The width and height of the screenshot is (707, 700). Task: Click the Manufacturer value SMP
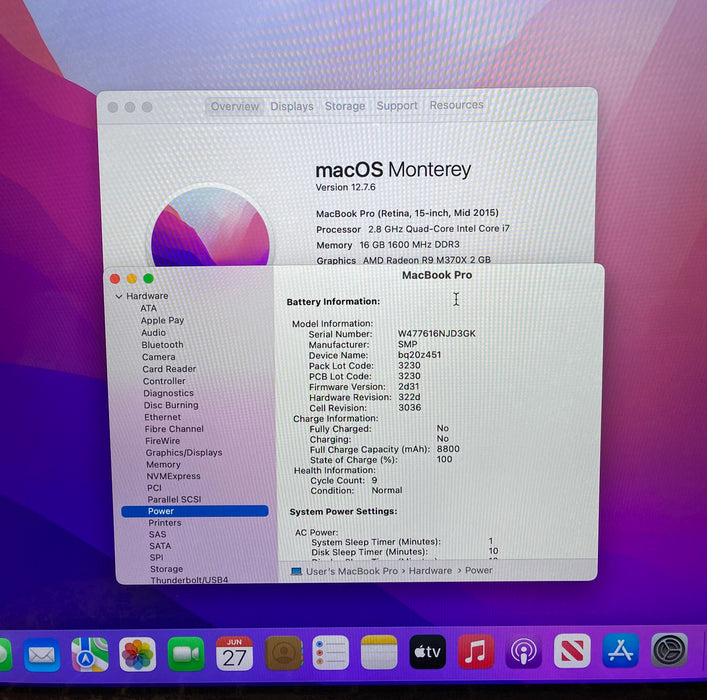point(407,344)
